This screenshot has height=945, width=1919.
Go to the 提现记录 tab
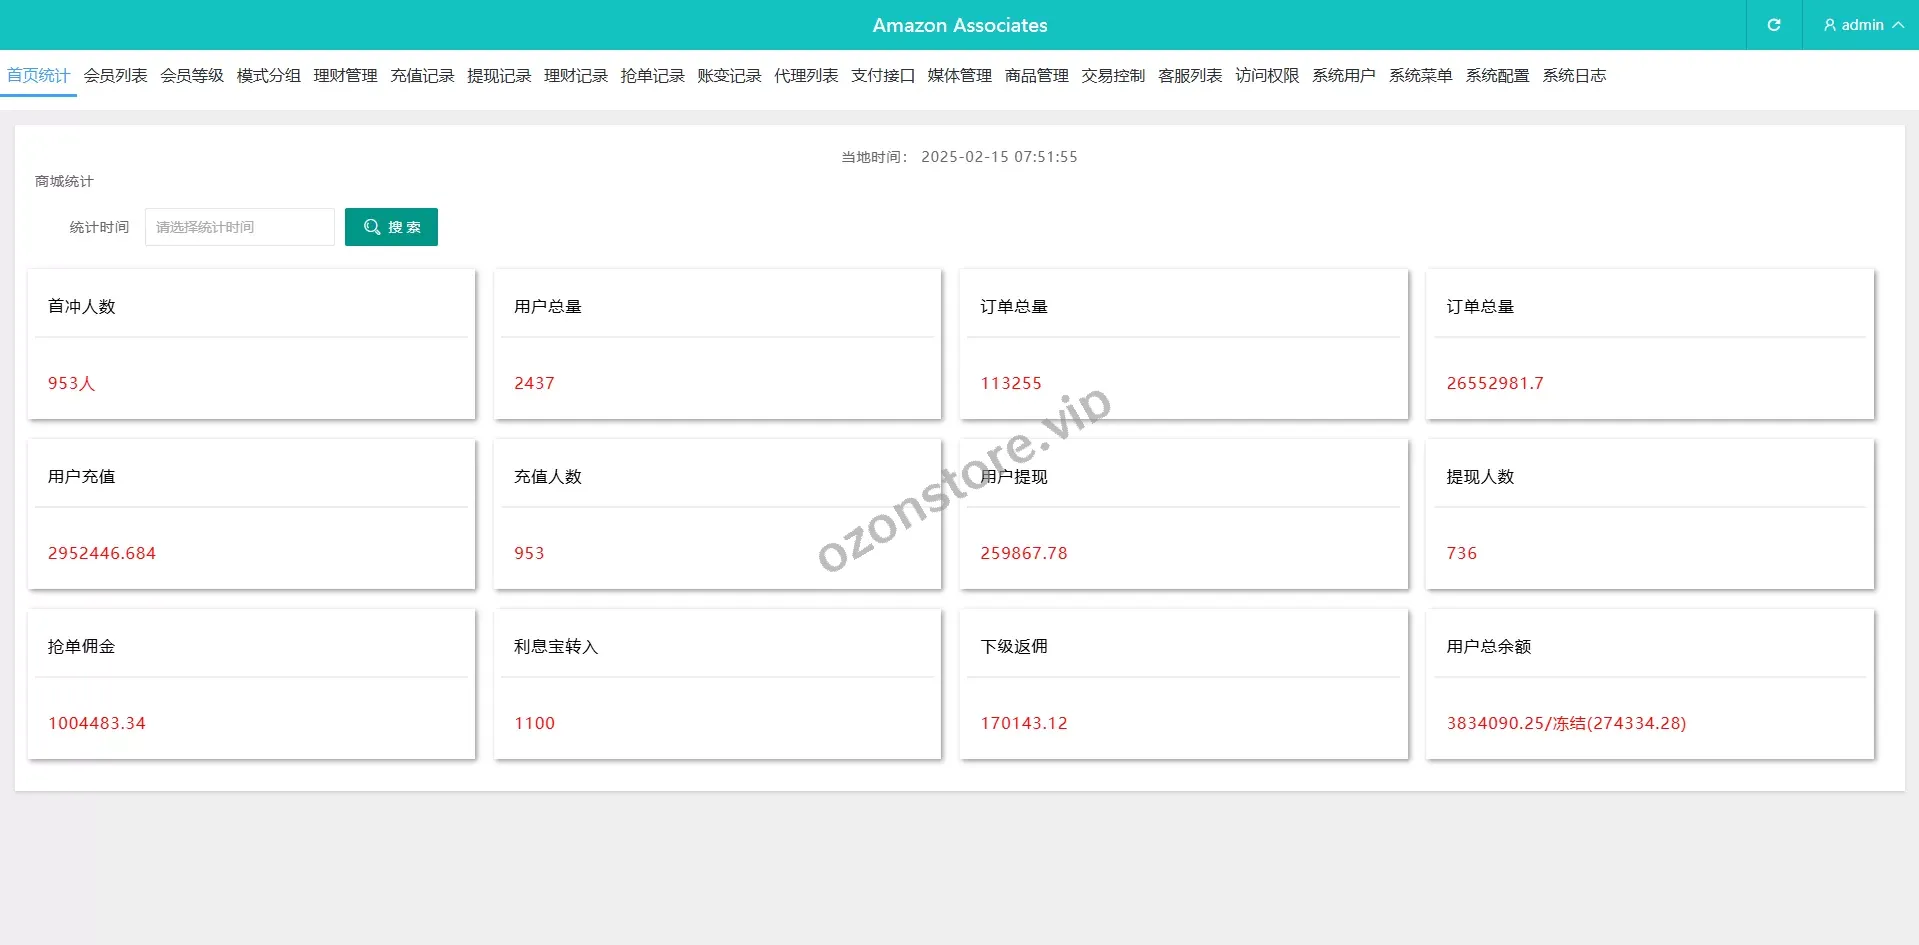click(x=499, y=76)
